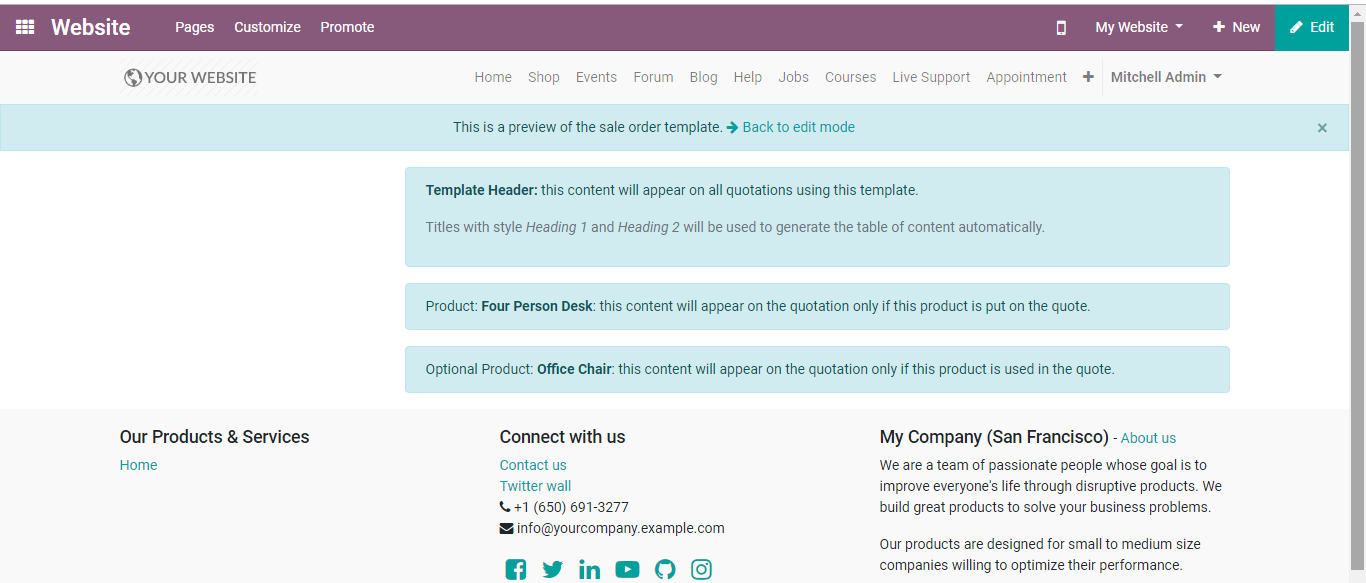Toggle the mobile preview phone icon
This screenshot has height=583, width=1366.
1061,28
